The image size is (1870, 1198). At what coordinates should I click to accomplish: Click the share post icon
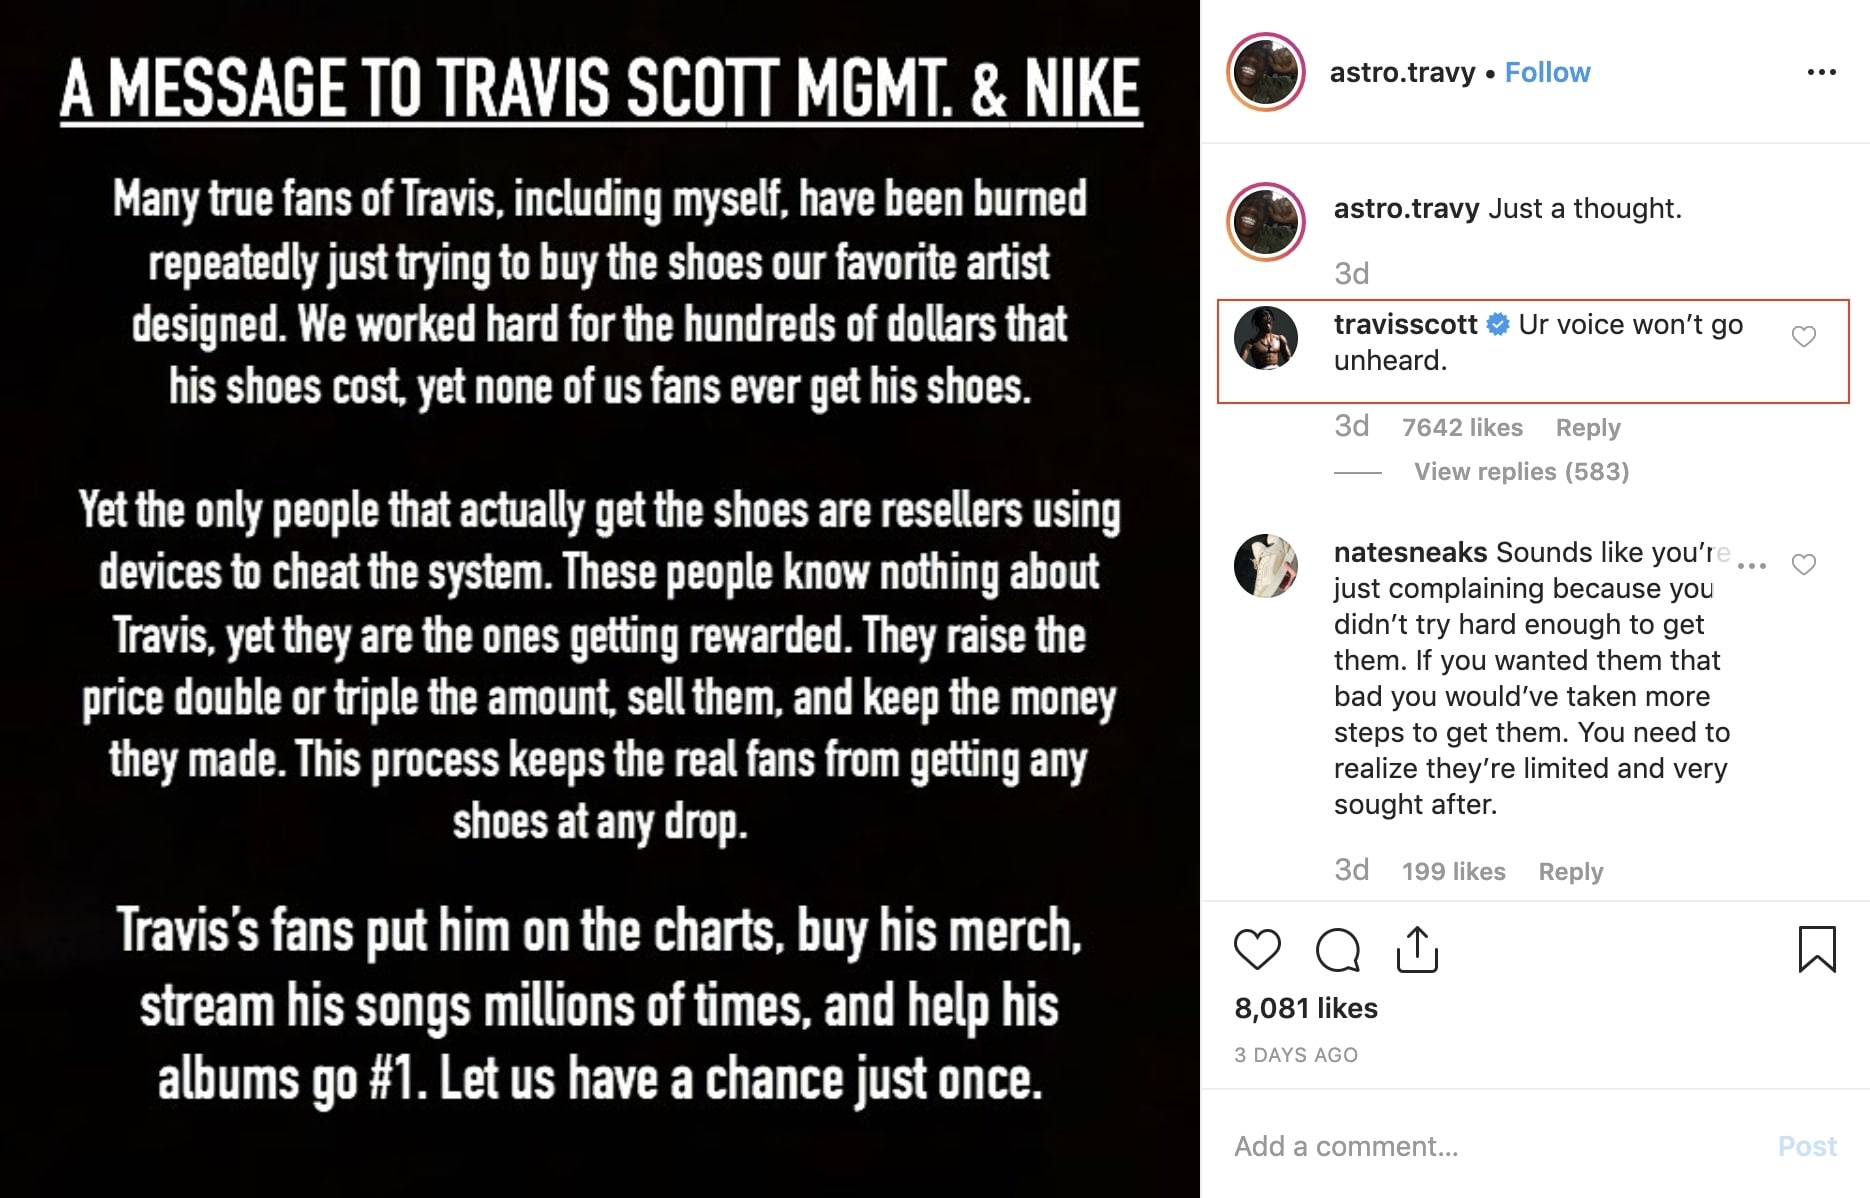click(1417, 949)
